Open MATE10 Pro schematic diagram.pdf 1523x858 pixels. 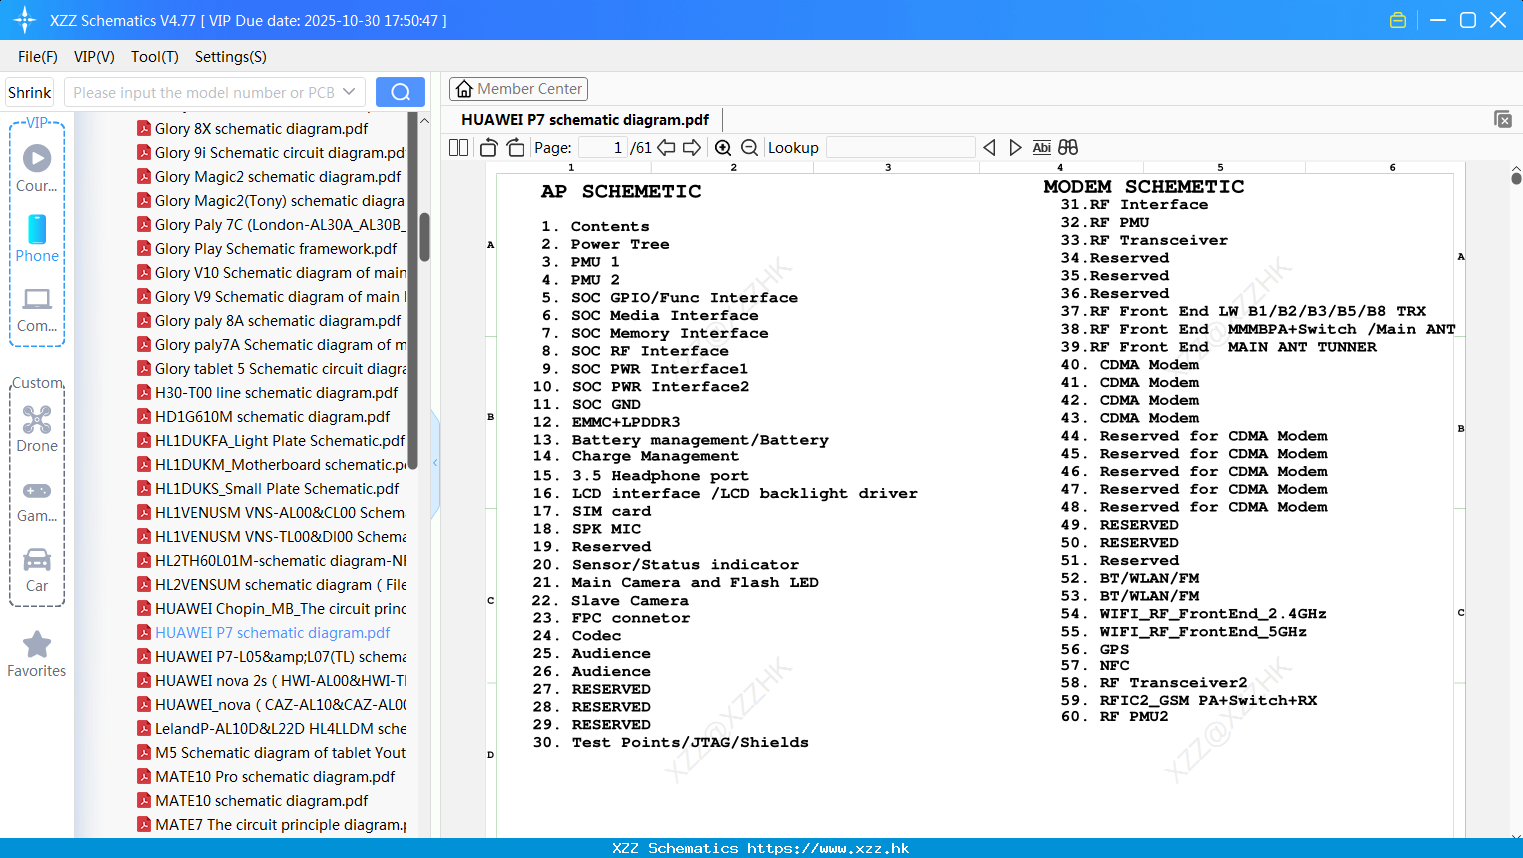click(x=275, y=776)
